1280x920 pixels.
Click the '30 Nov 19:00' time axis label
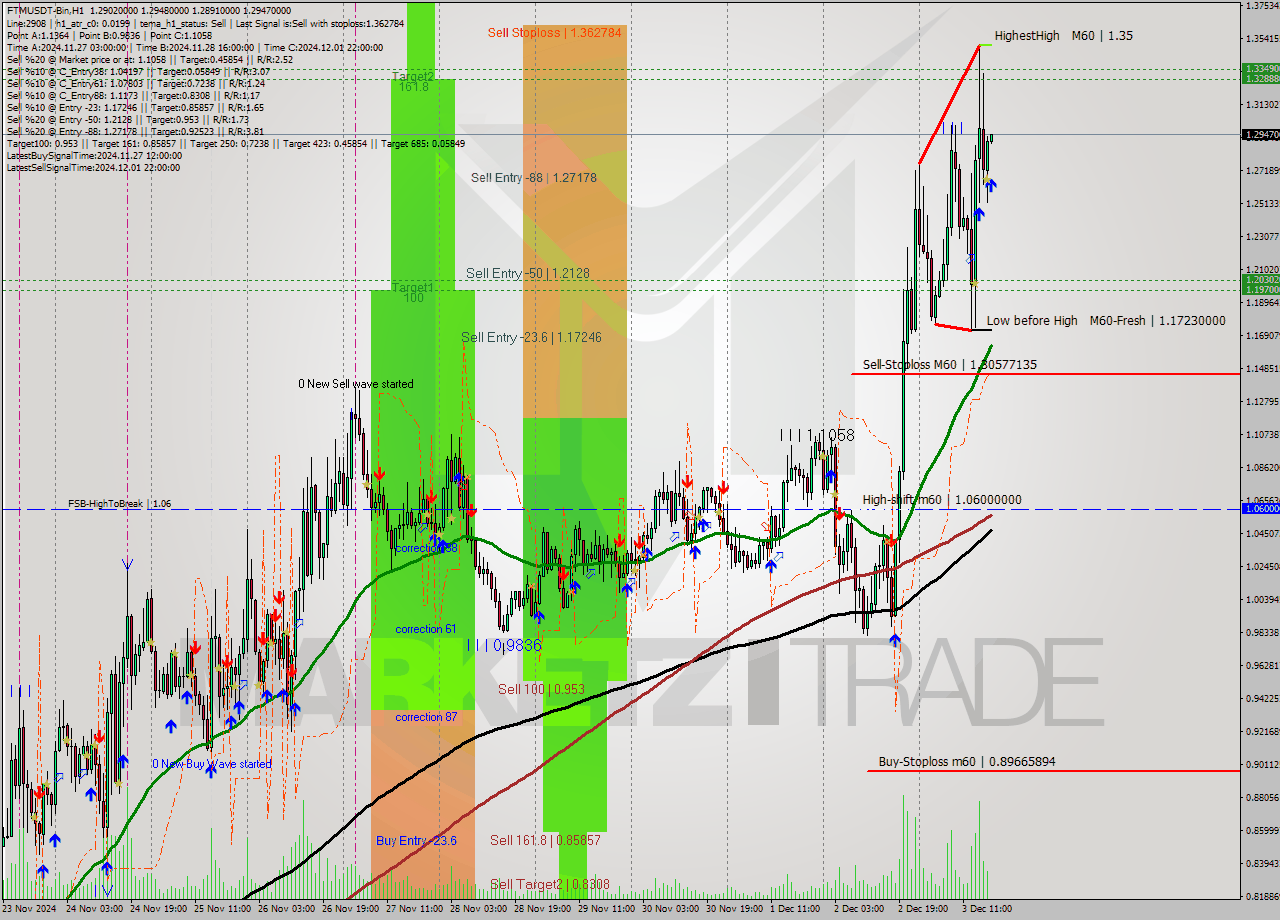[735, 910]
